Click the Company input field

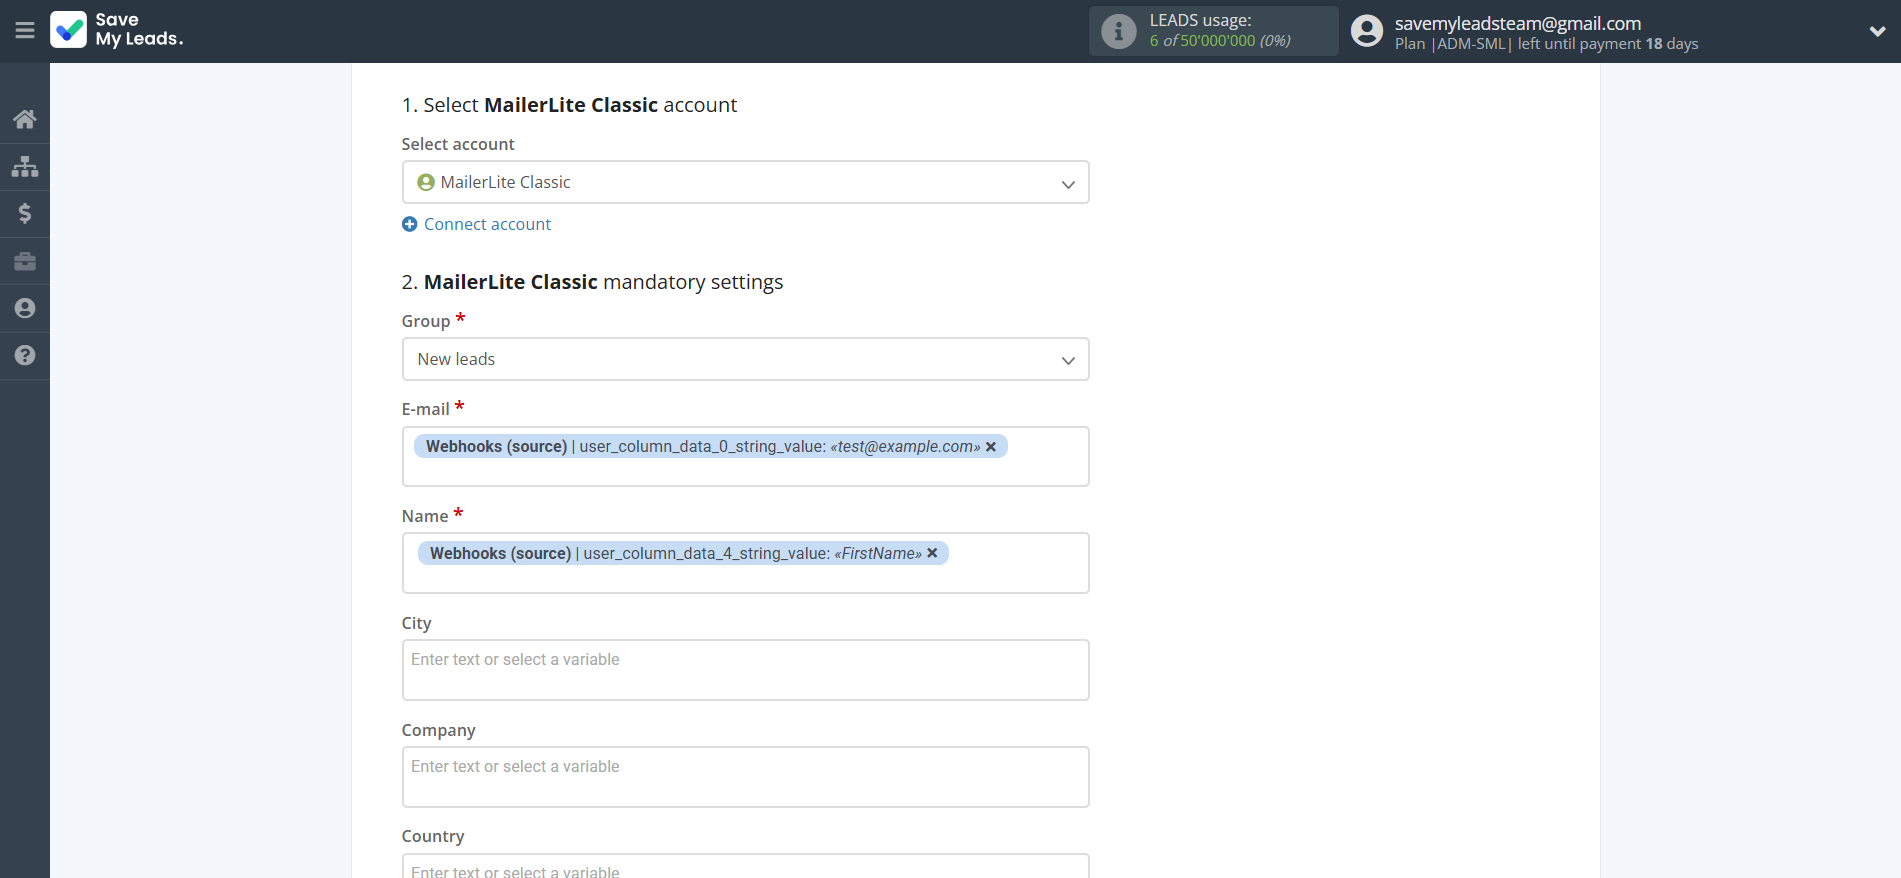[x=745, y=777]
